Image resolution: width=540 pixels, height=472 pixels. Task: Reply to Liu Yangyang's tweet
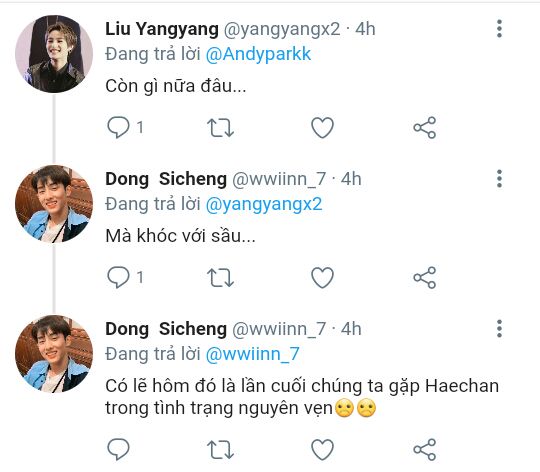[118, 127]
